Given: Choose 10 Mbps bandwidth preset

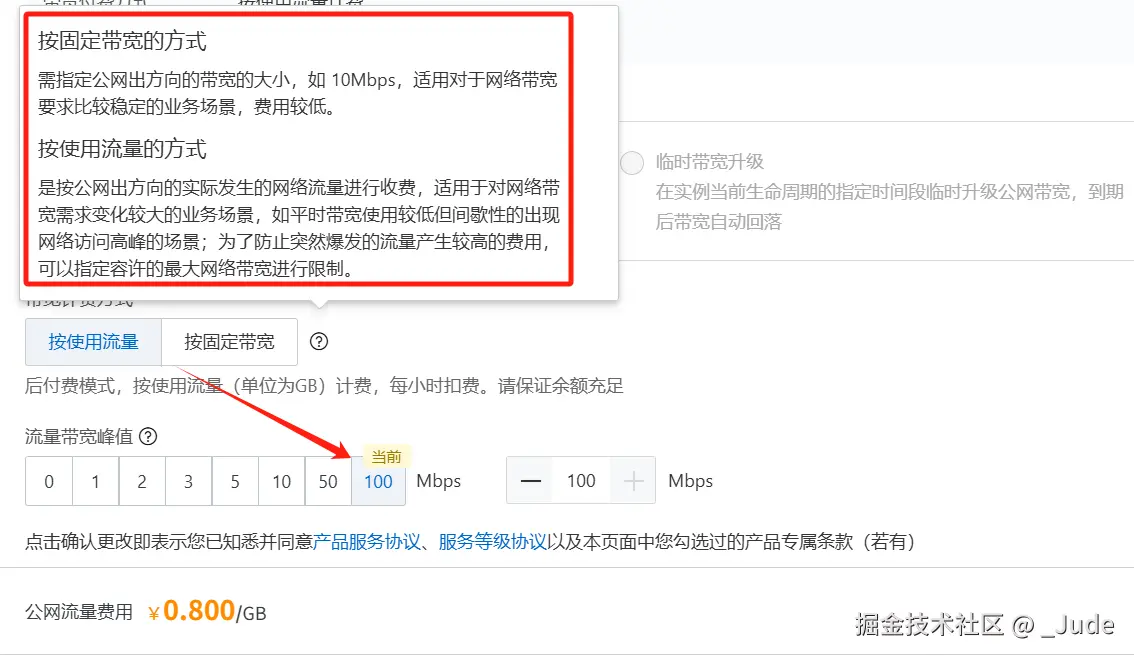Looking at the screenshot, I should tap(281, 482).
